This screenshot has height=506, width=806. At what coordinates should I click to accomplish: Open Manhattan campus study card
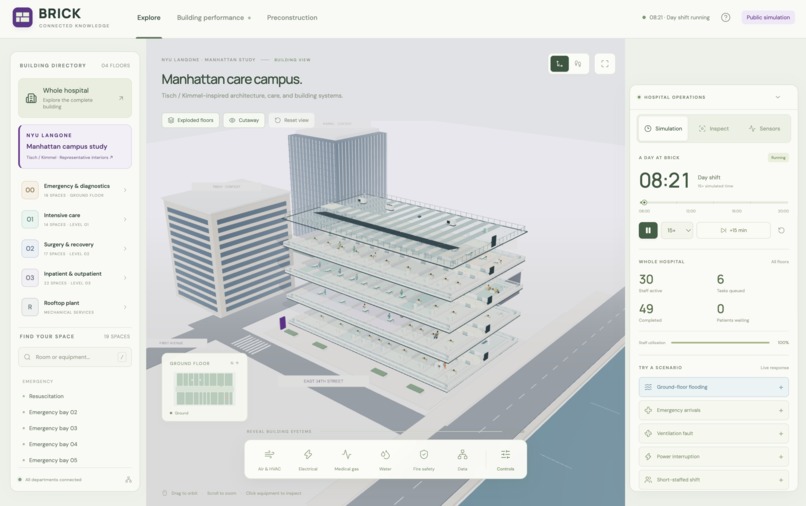coord(75,147)
